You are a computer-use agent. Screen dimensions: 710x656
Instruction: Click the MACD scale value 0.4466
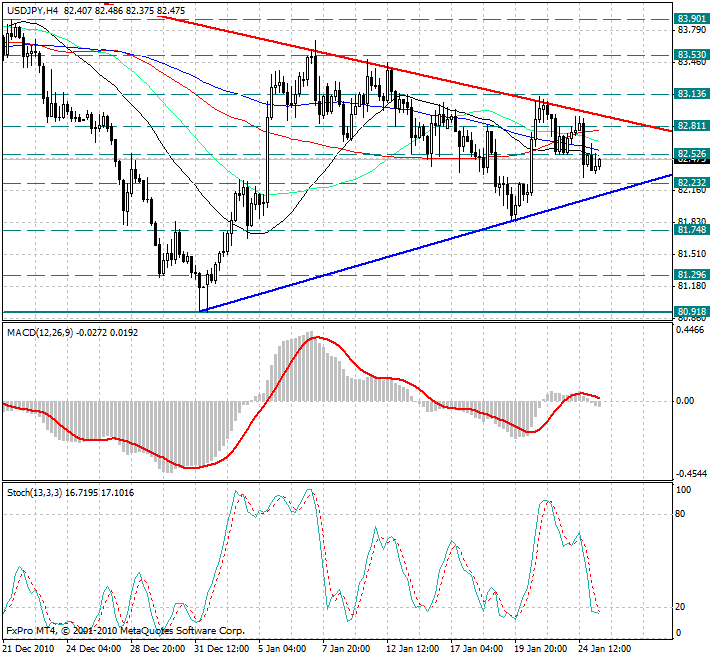tap(691, 330)
